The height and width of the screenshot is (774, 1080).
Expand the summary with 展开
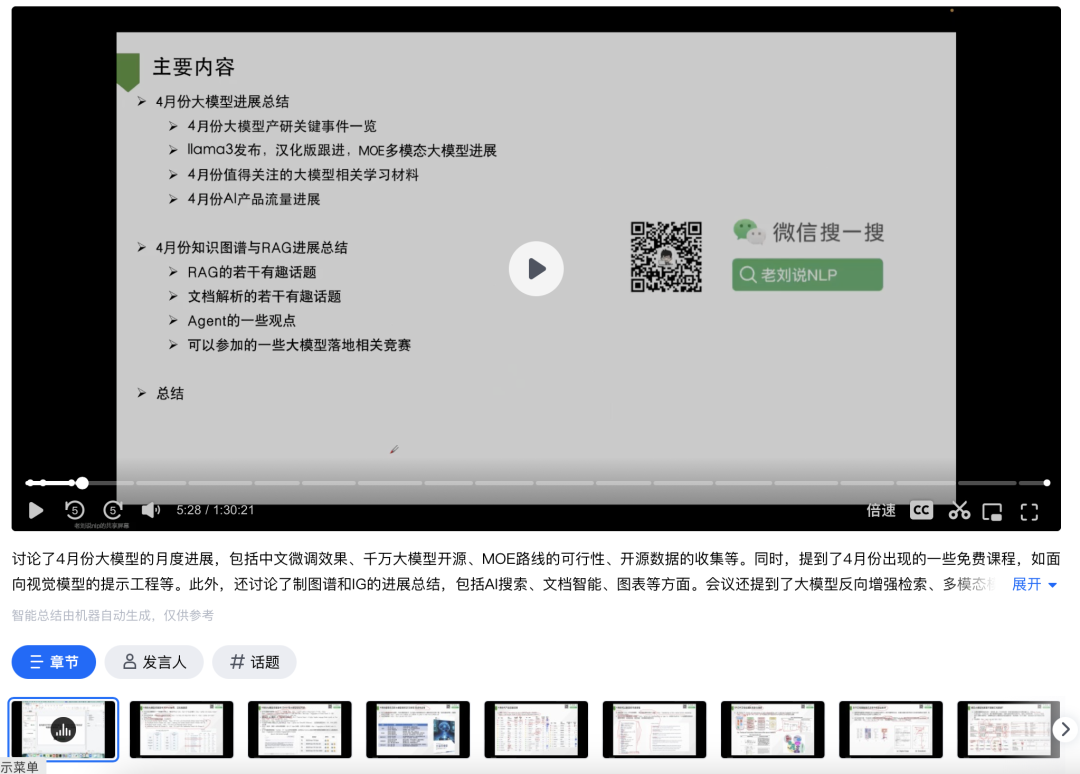(1034, 584)
